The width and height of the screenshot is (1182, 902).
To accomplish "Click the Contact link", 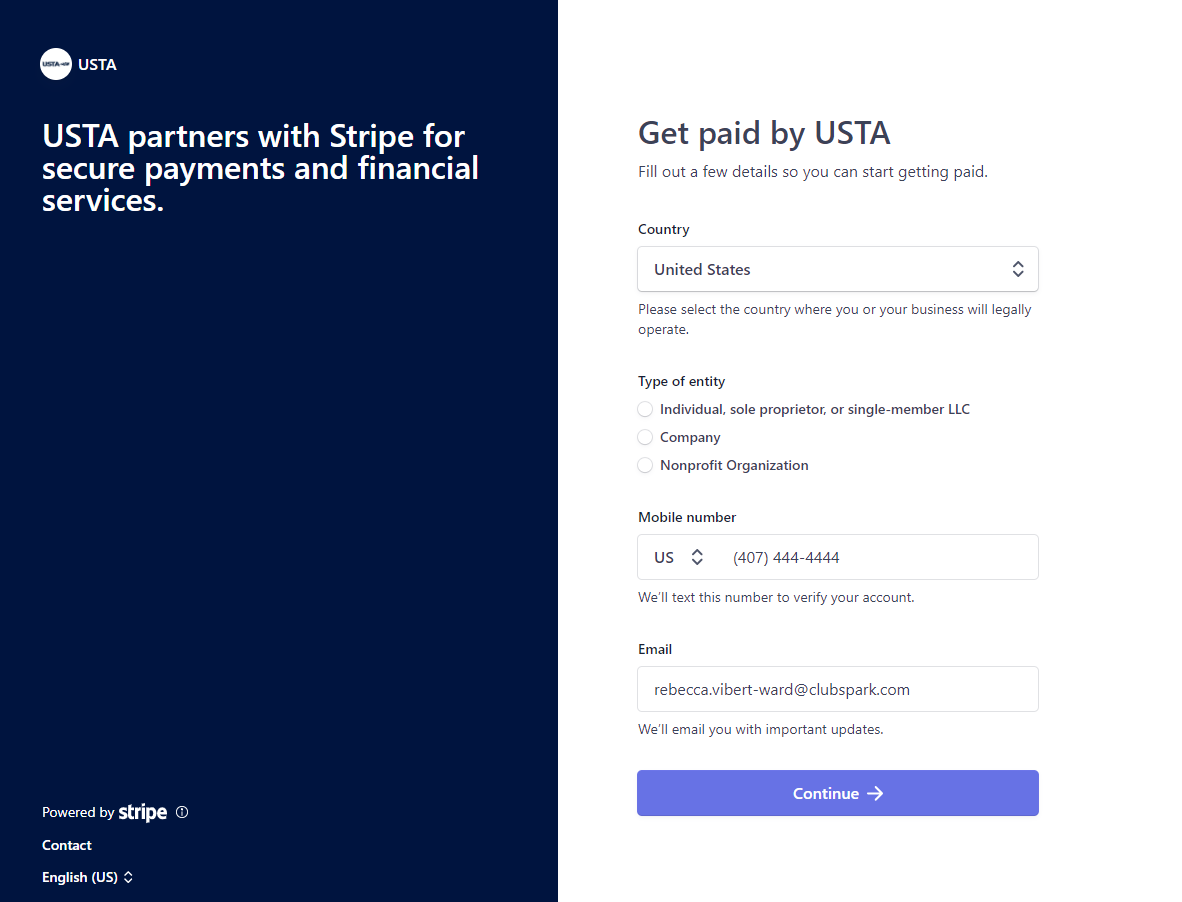I will (x=66, y=845).
